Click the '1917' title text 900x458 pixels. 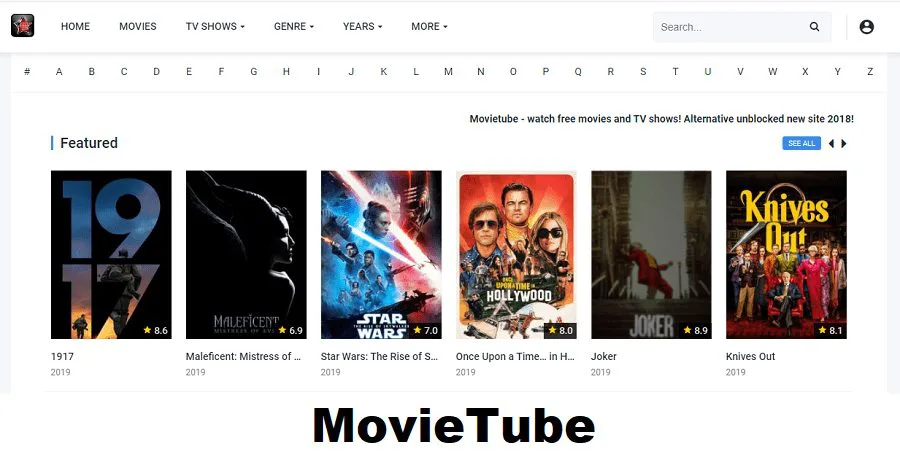click(x=62, y=356)
